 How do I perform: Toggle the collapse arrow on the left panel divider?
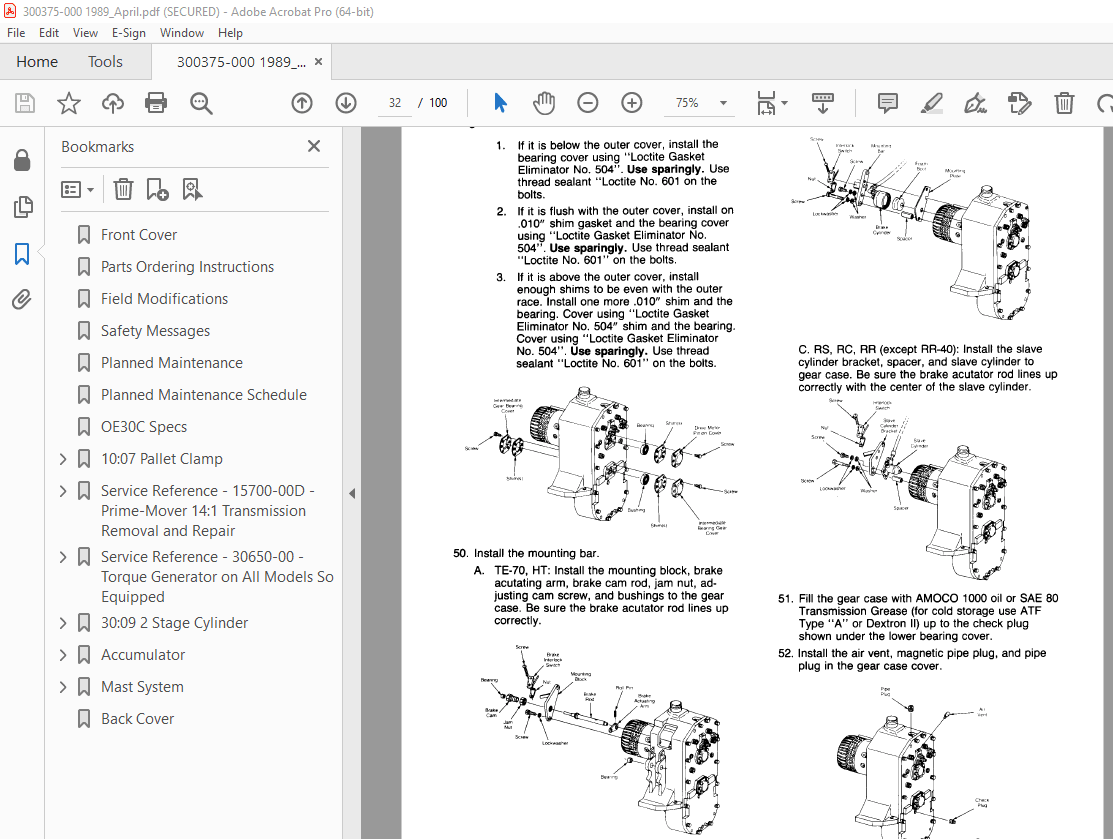coord(351,493)
